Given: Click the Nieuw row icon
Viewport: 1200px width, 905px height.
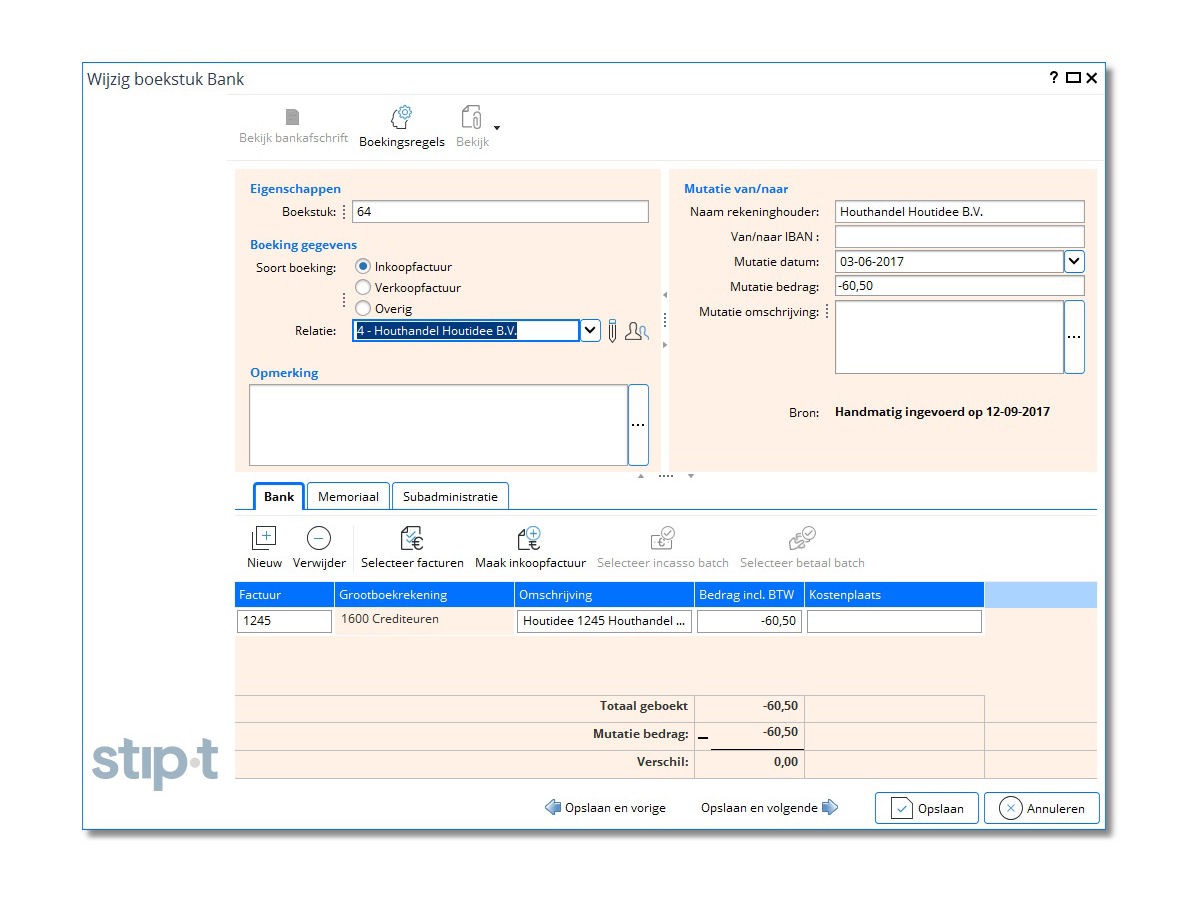Looking at the screenshot, I should click(264, 539).
